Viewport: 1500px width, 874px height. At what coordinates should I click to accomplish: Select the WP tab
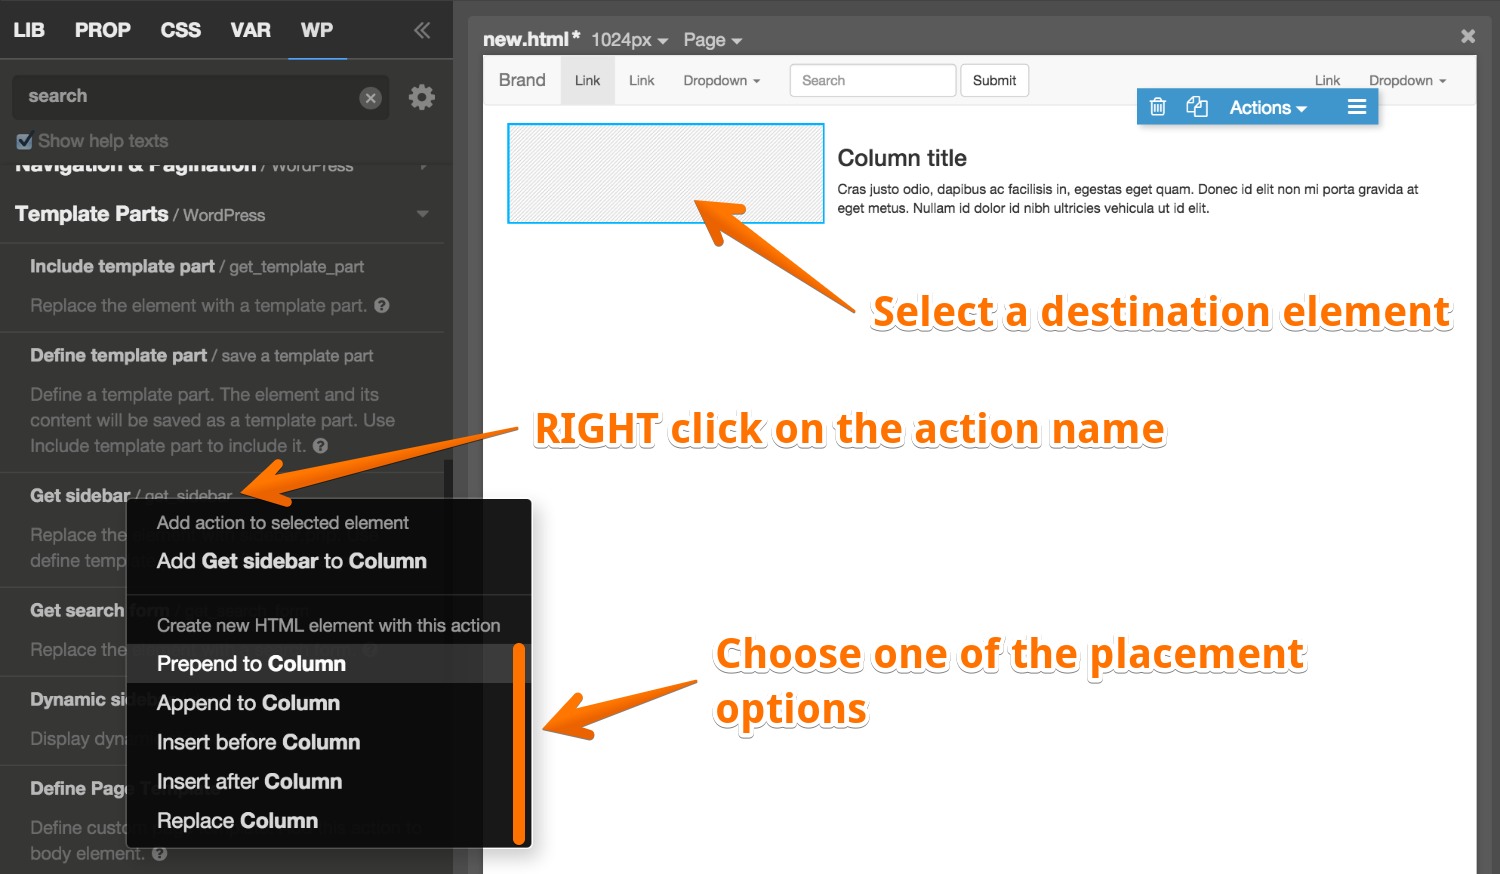[x=317, y=30]
